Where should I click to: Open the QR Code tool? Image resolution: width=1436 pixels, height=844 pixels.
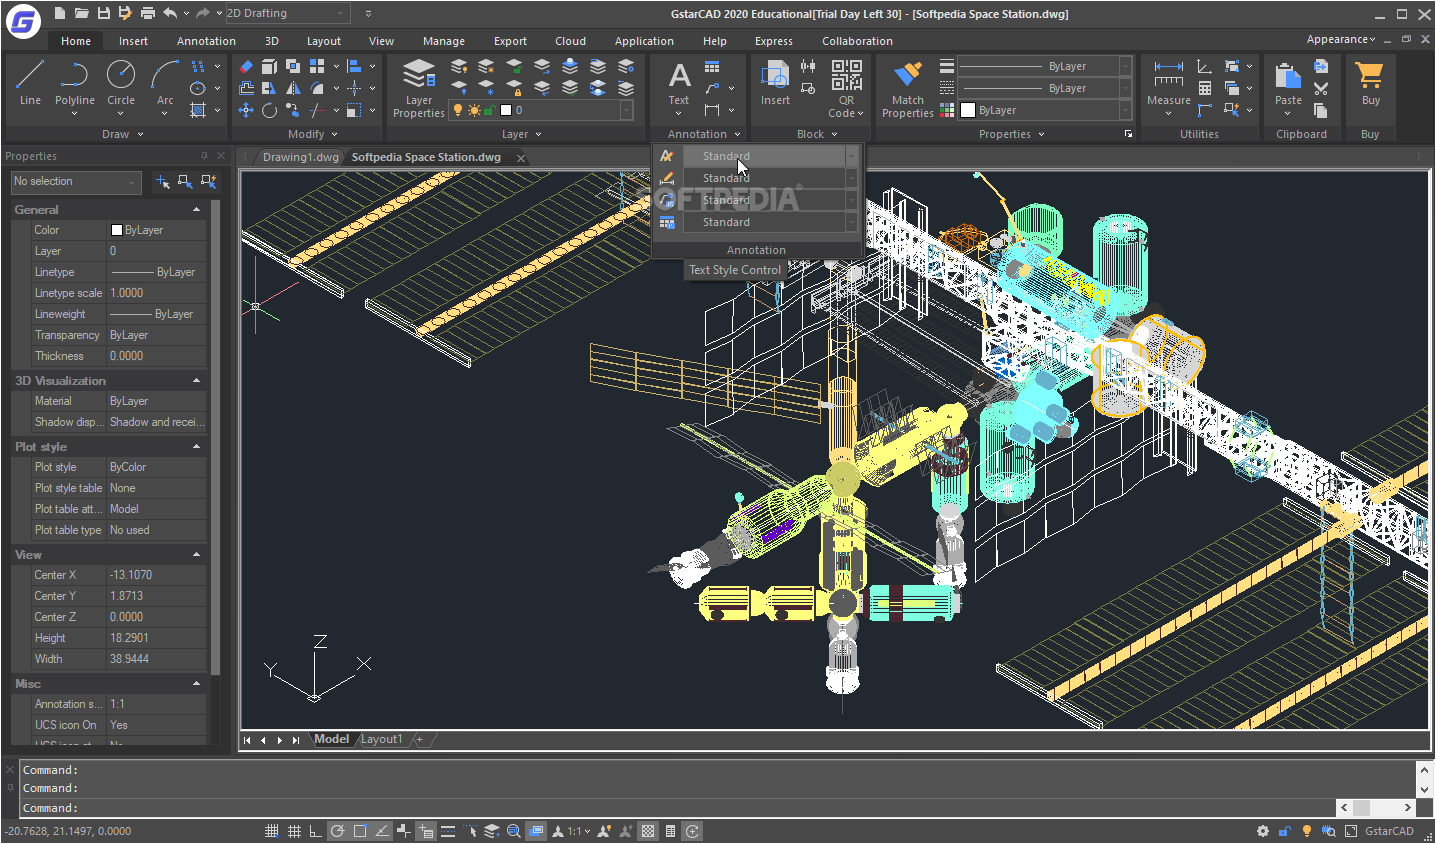[846, 88]
